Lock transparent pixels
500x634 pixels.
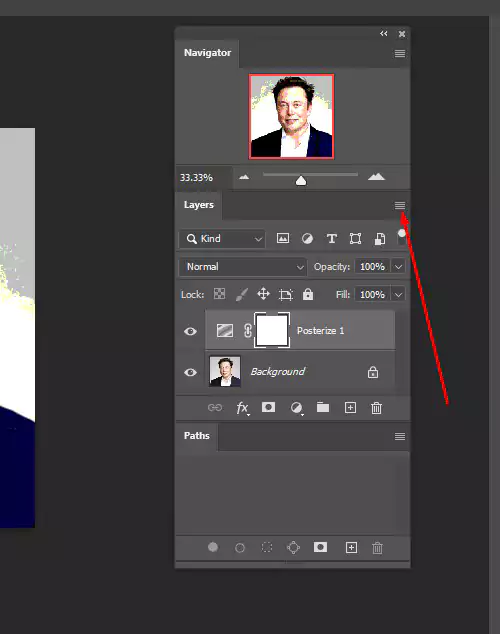point(219,294)
